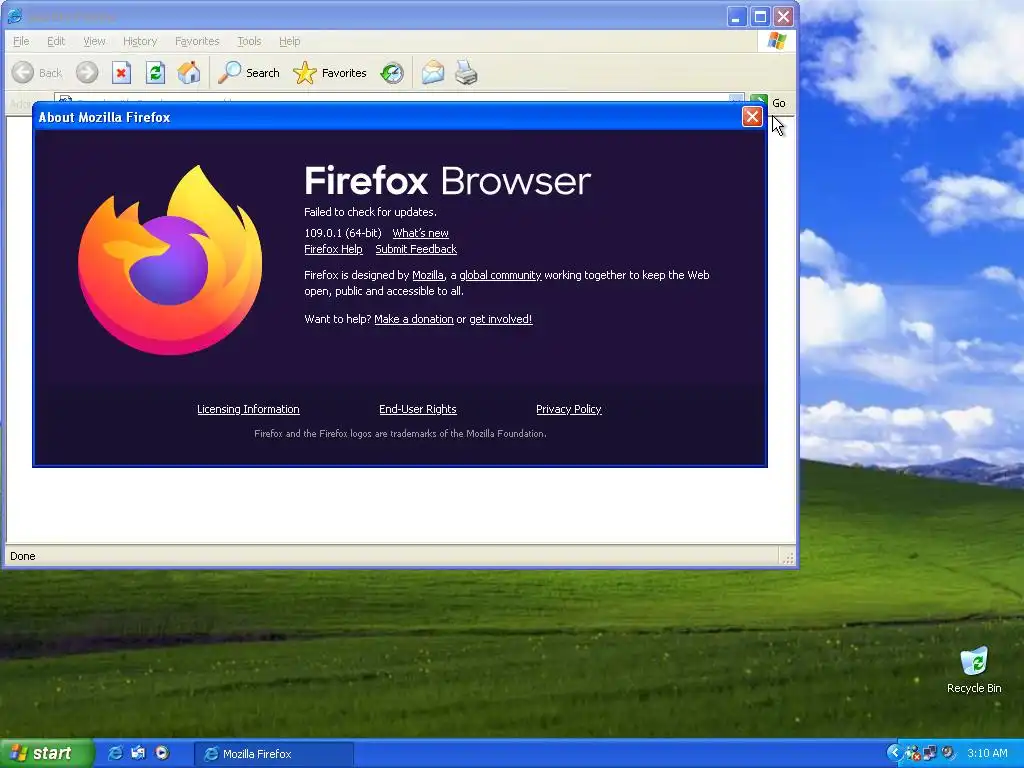Image resolution: width=1024 pixels, height=768 pixels.
Task: Click the 3:10 AM taskbar clock
Action: click(987, 753)
